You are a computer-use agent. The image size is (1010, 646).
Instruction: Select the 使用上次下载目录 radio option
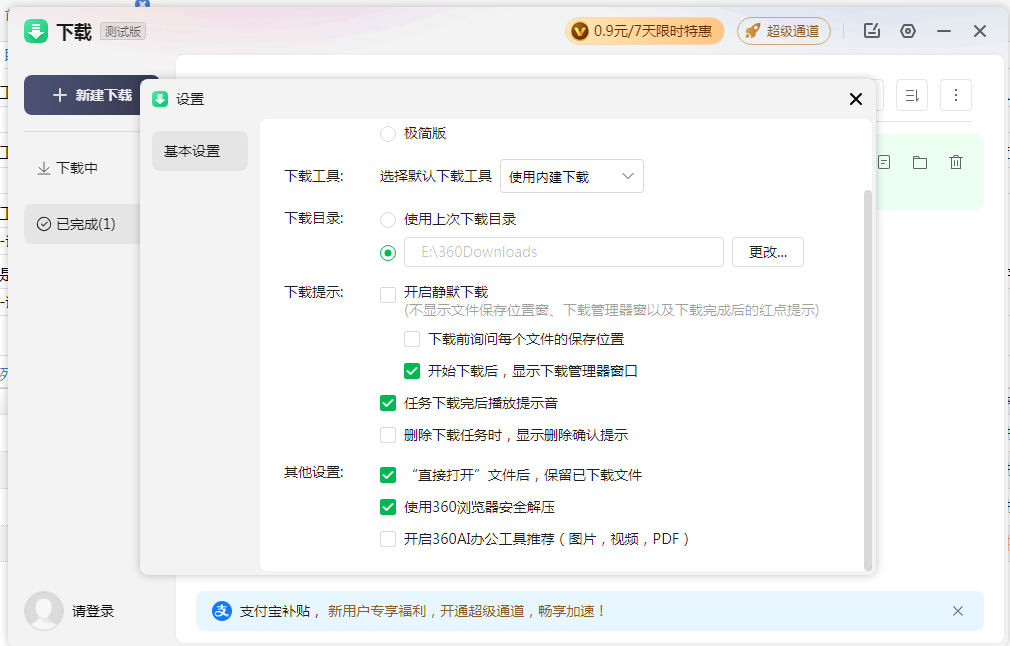[x=388, y=219]
